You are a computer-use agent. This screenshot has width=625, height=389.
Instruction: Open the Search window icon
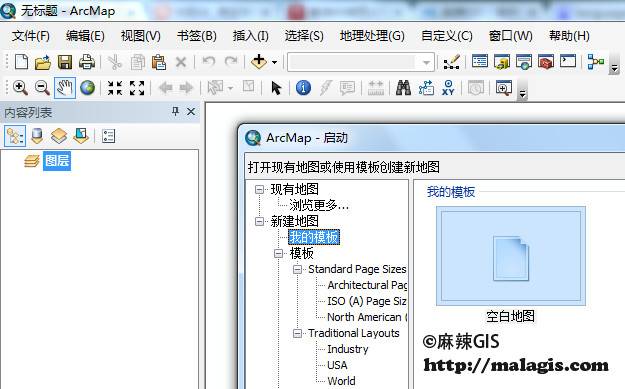tap(524, 62)
